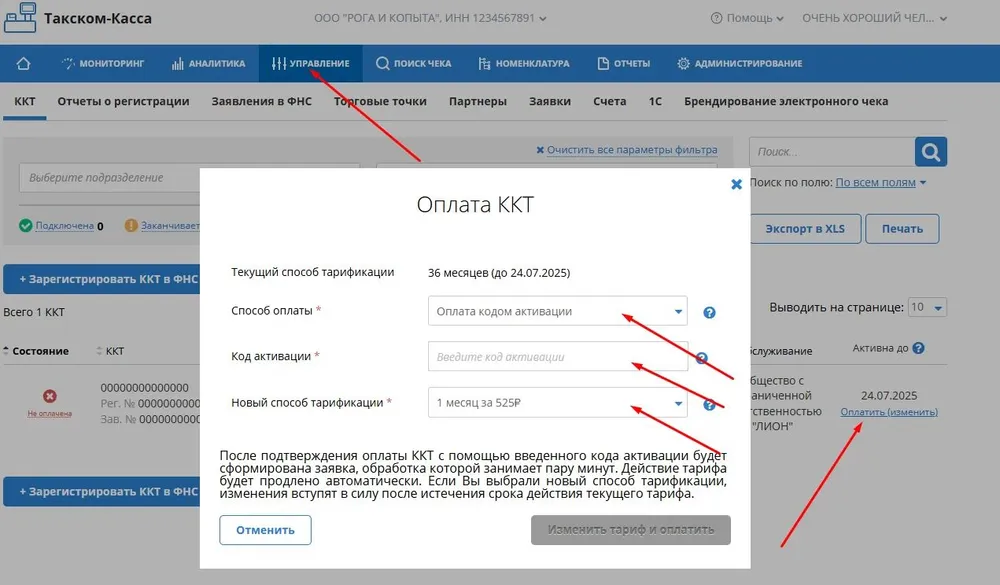The width and height of the screenshot is (1000, 585).
Task: Open the Новый способ тарификации dropdown
Action: pos(557,403)
